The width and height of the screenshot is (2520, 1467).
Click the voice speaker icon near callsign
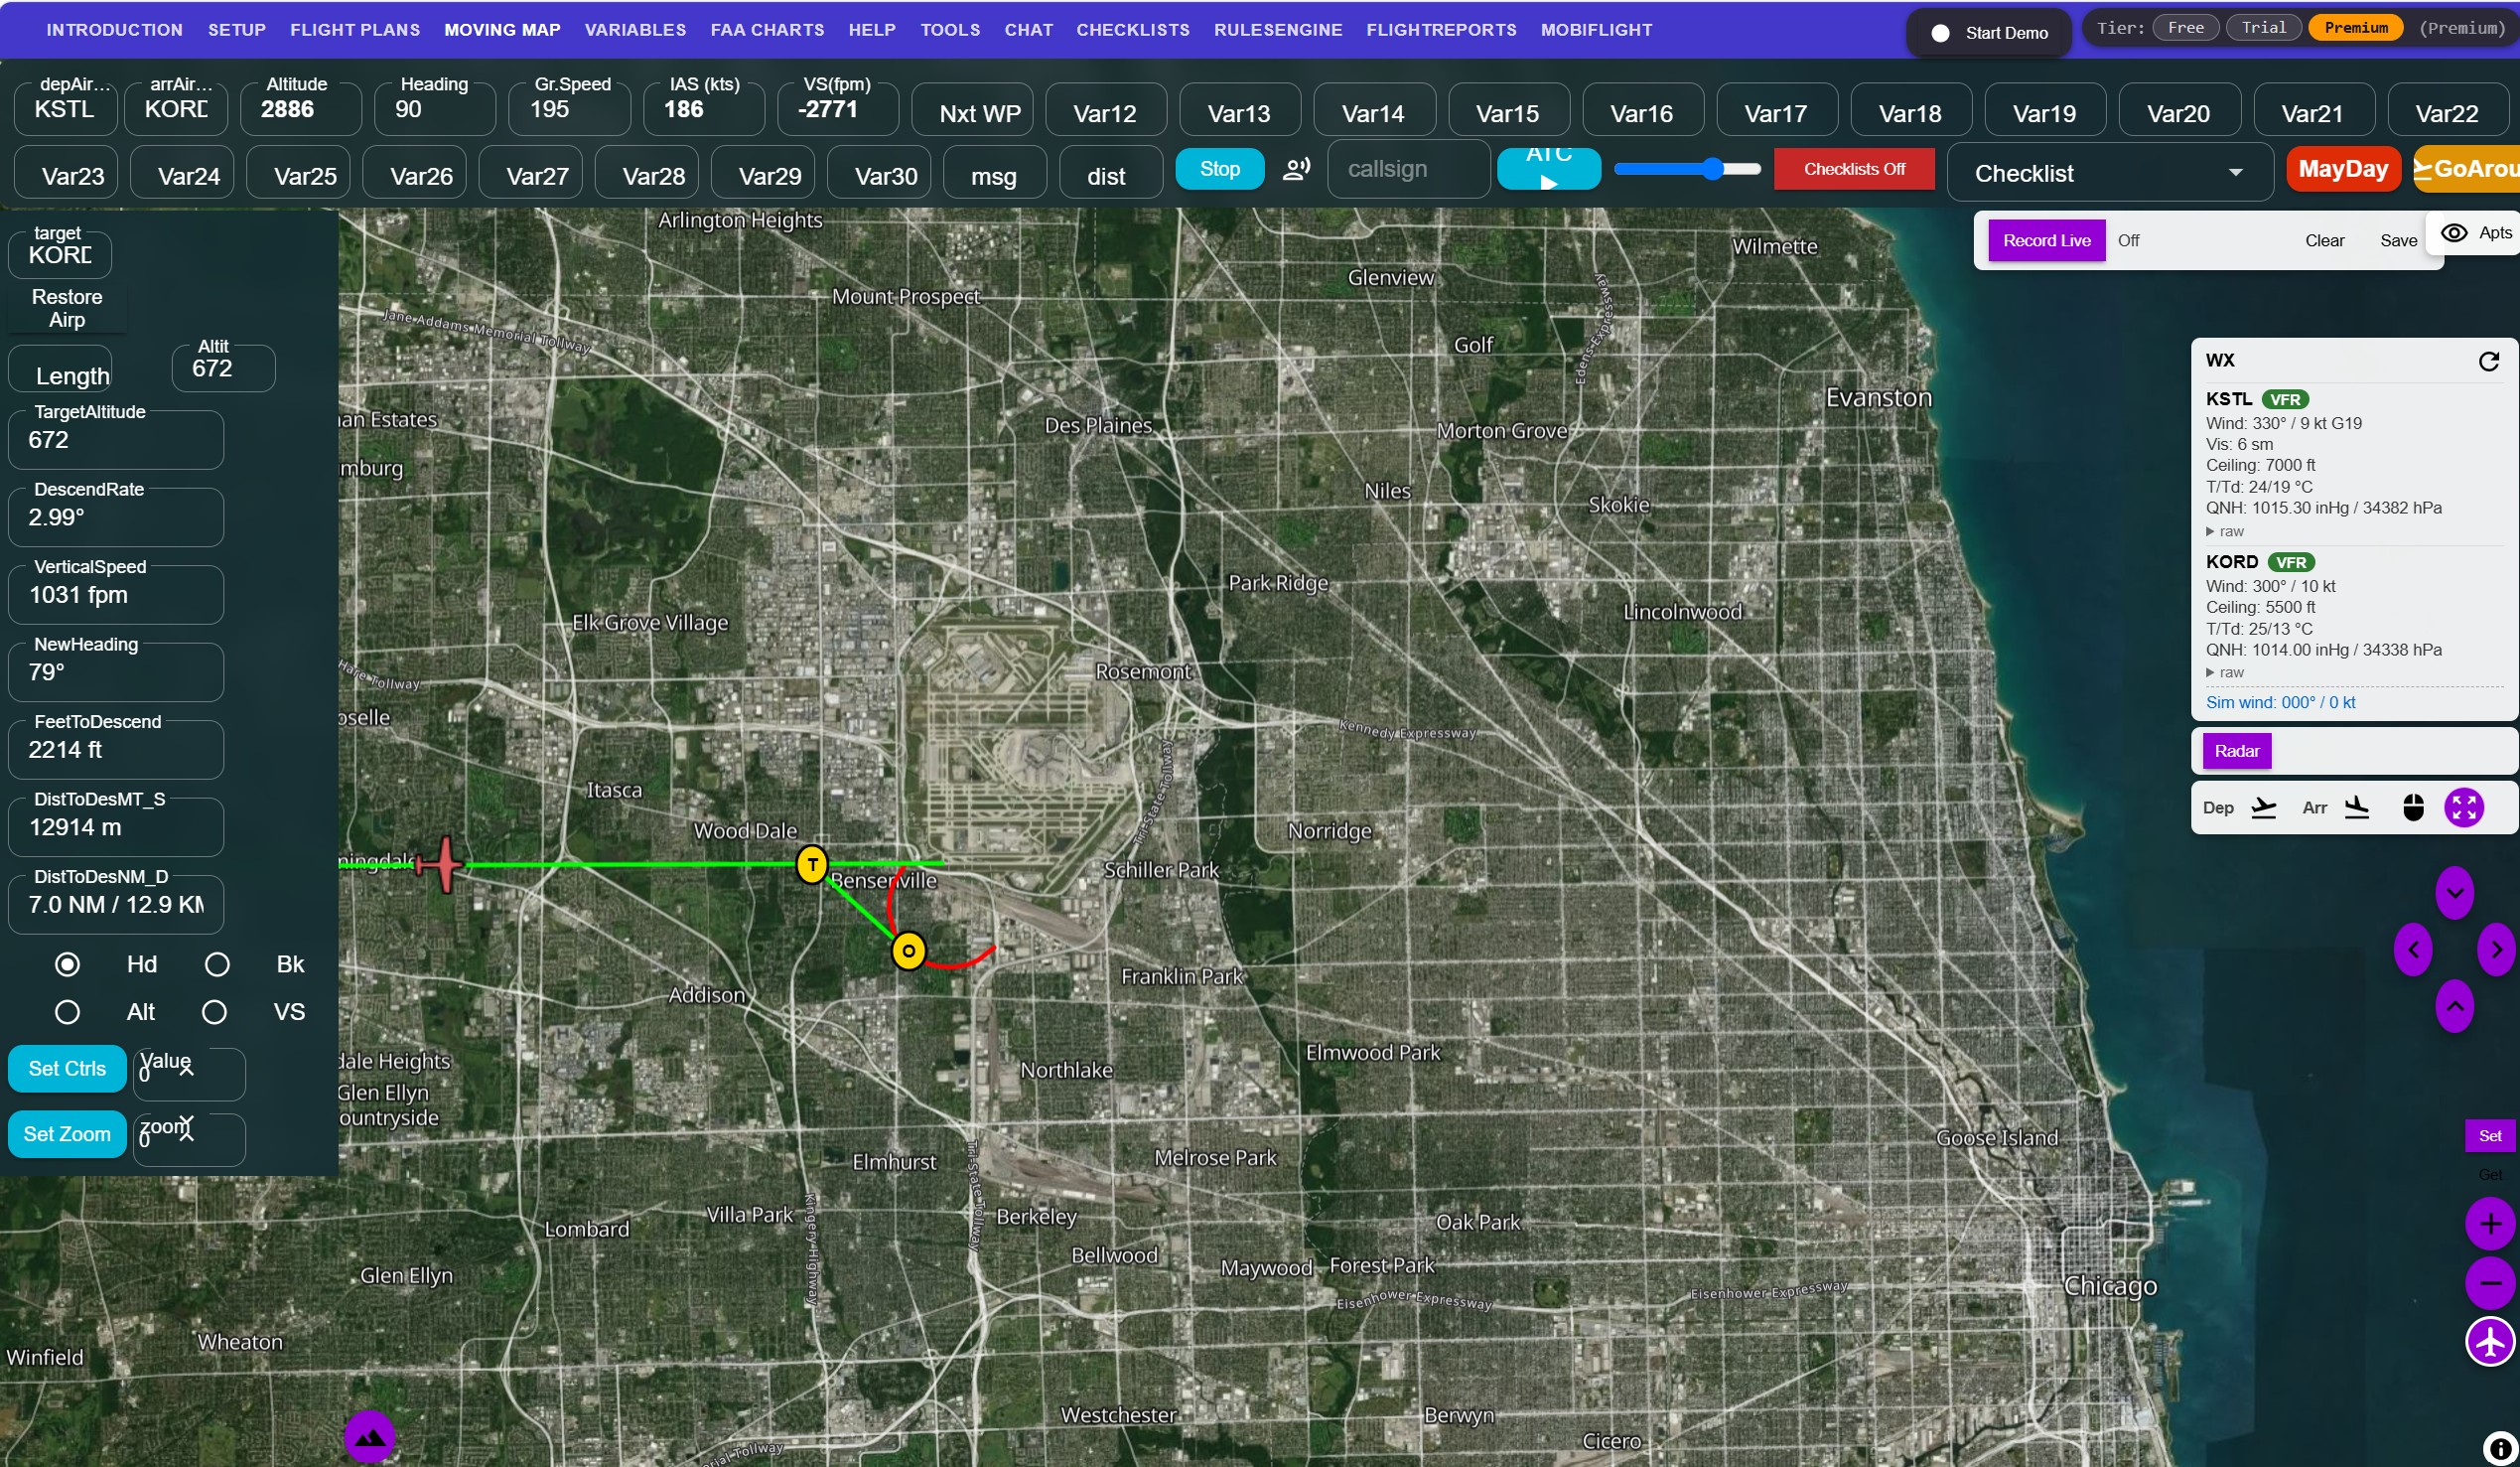tap(1296, 169)
